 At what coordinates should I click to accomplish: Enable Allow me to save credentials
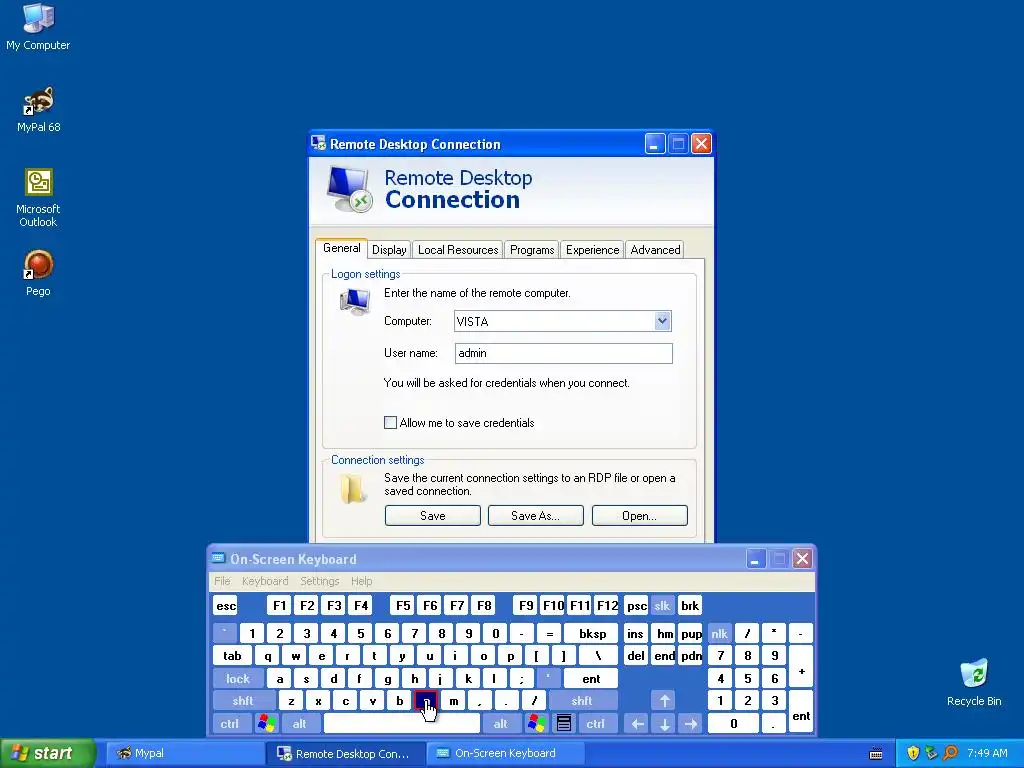391,423
